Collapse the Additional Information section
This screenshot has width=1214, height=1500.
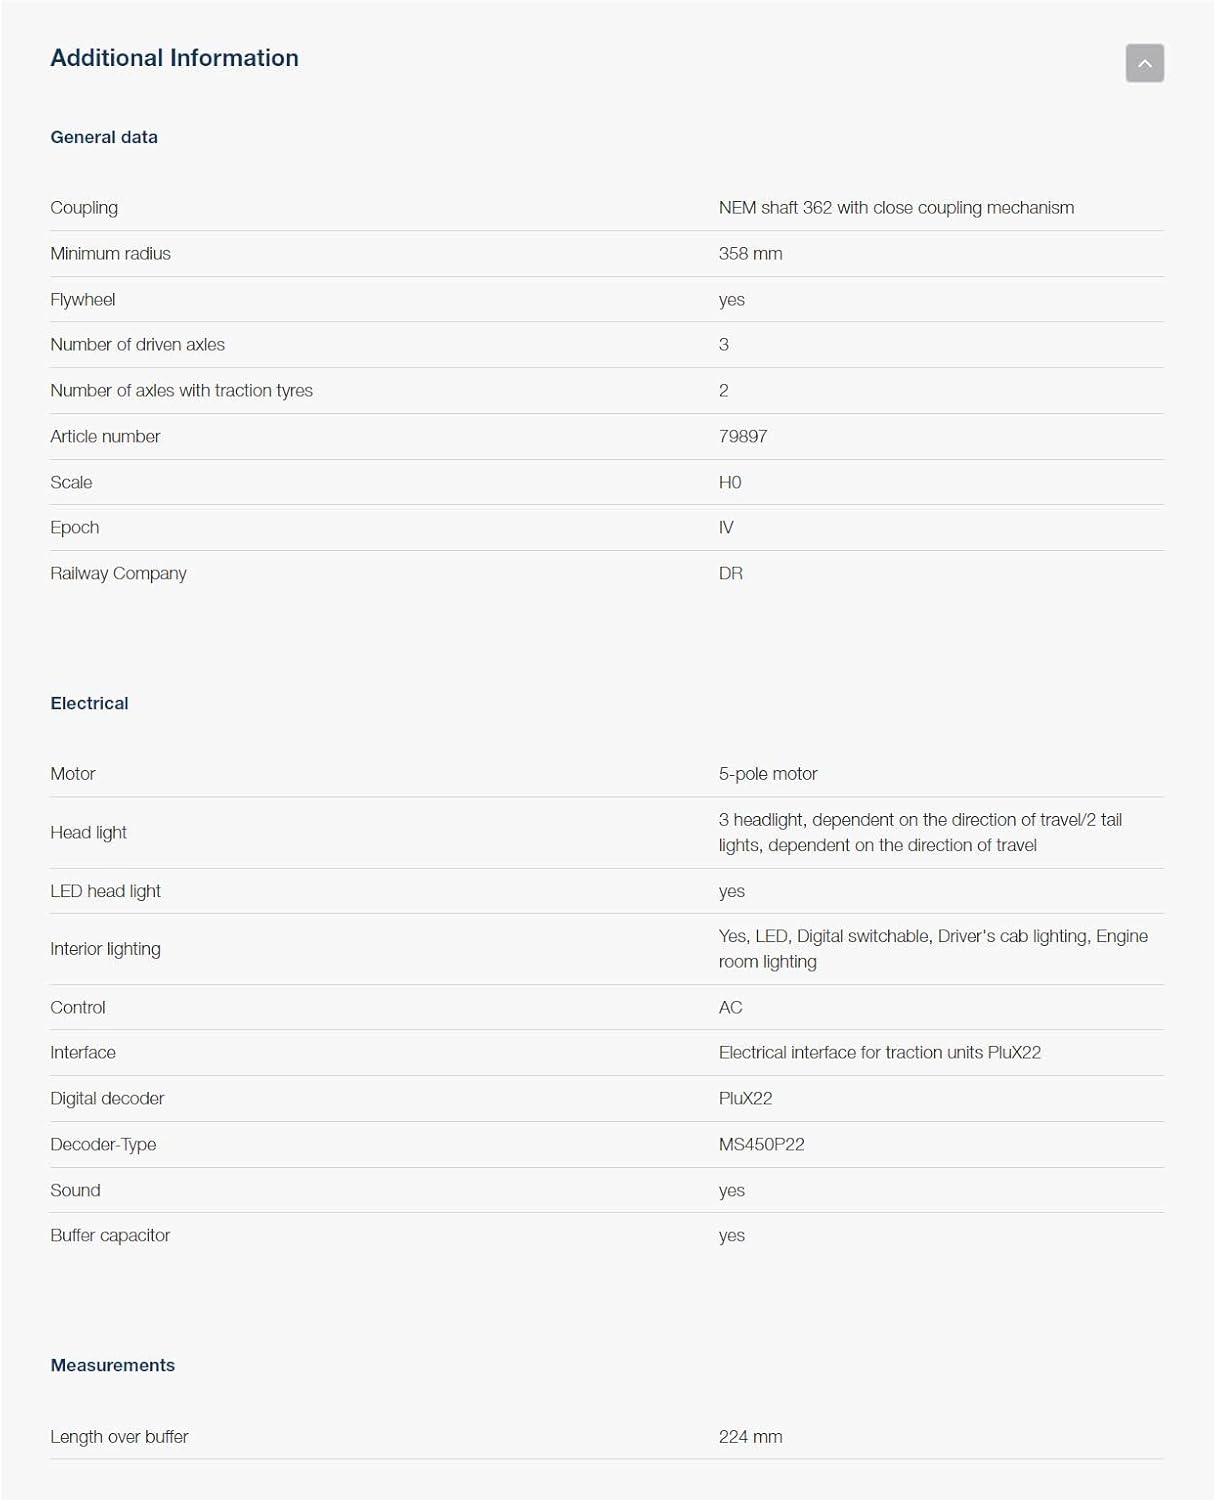(1144, 63)
